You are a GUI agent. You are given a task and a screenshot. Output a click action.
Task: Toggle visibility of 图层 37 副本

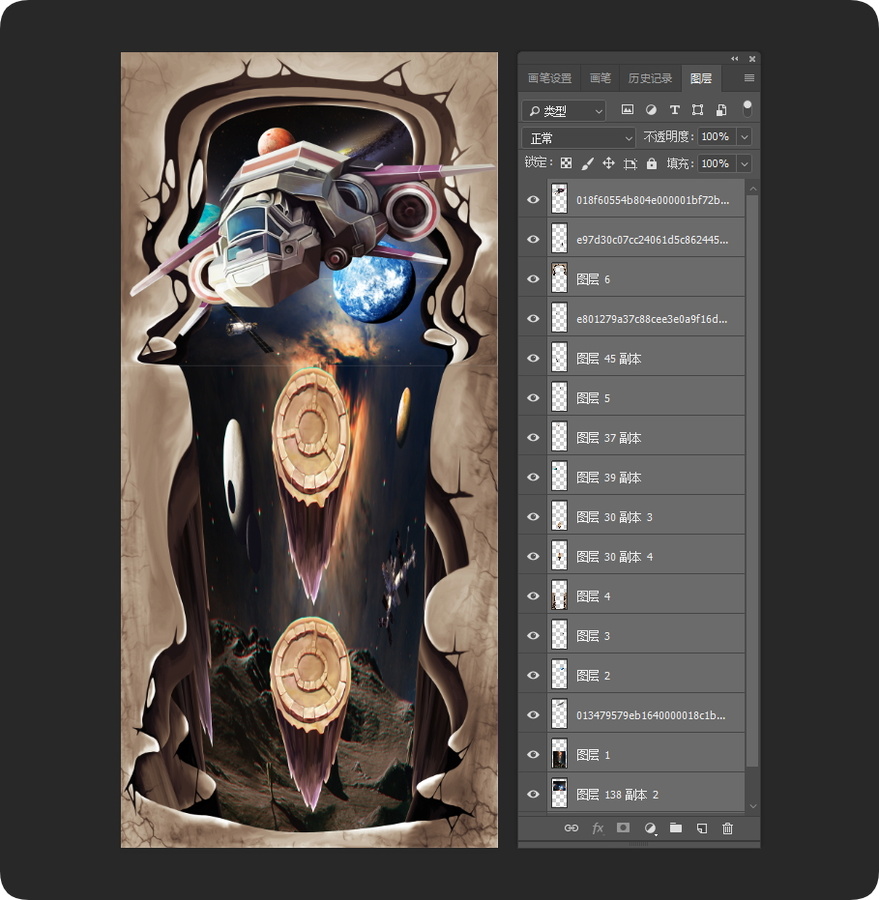click(x=533, y=437)
